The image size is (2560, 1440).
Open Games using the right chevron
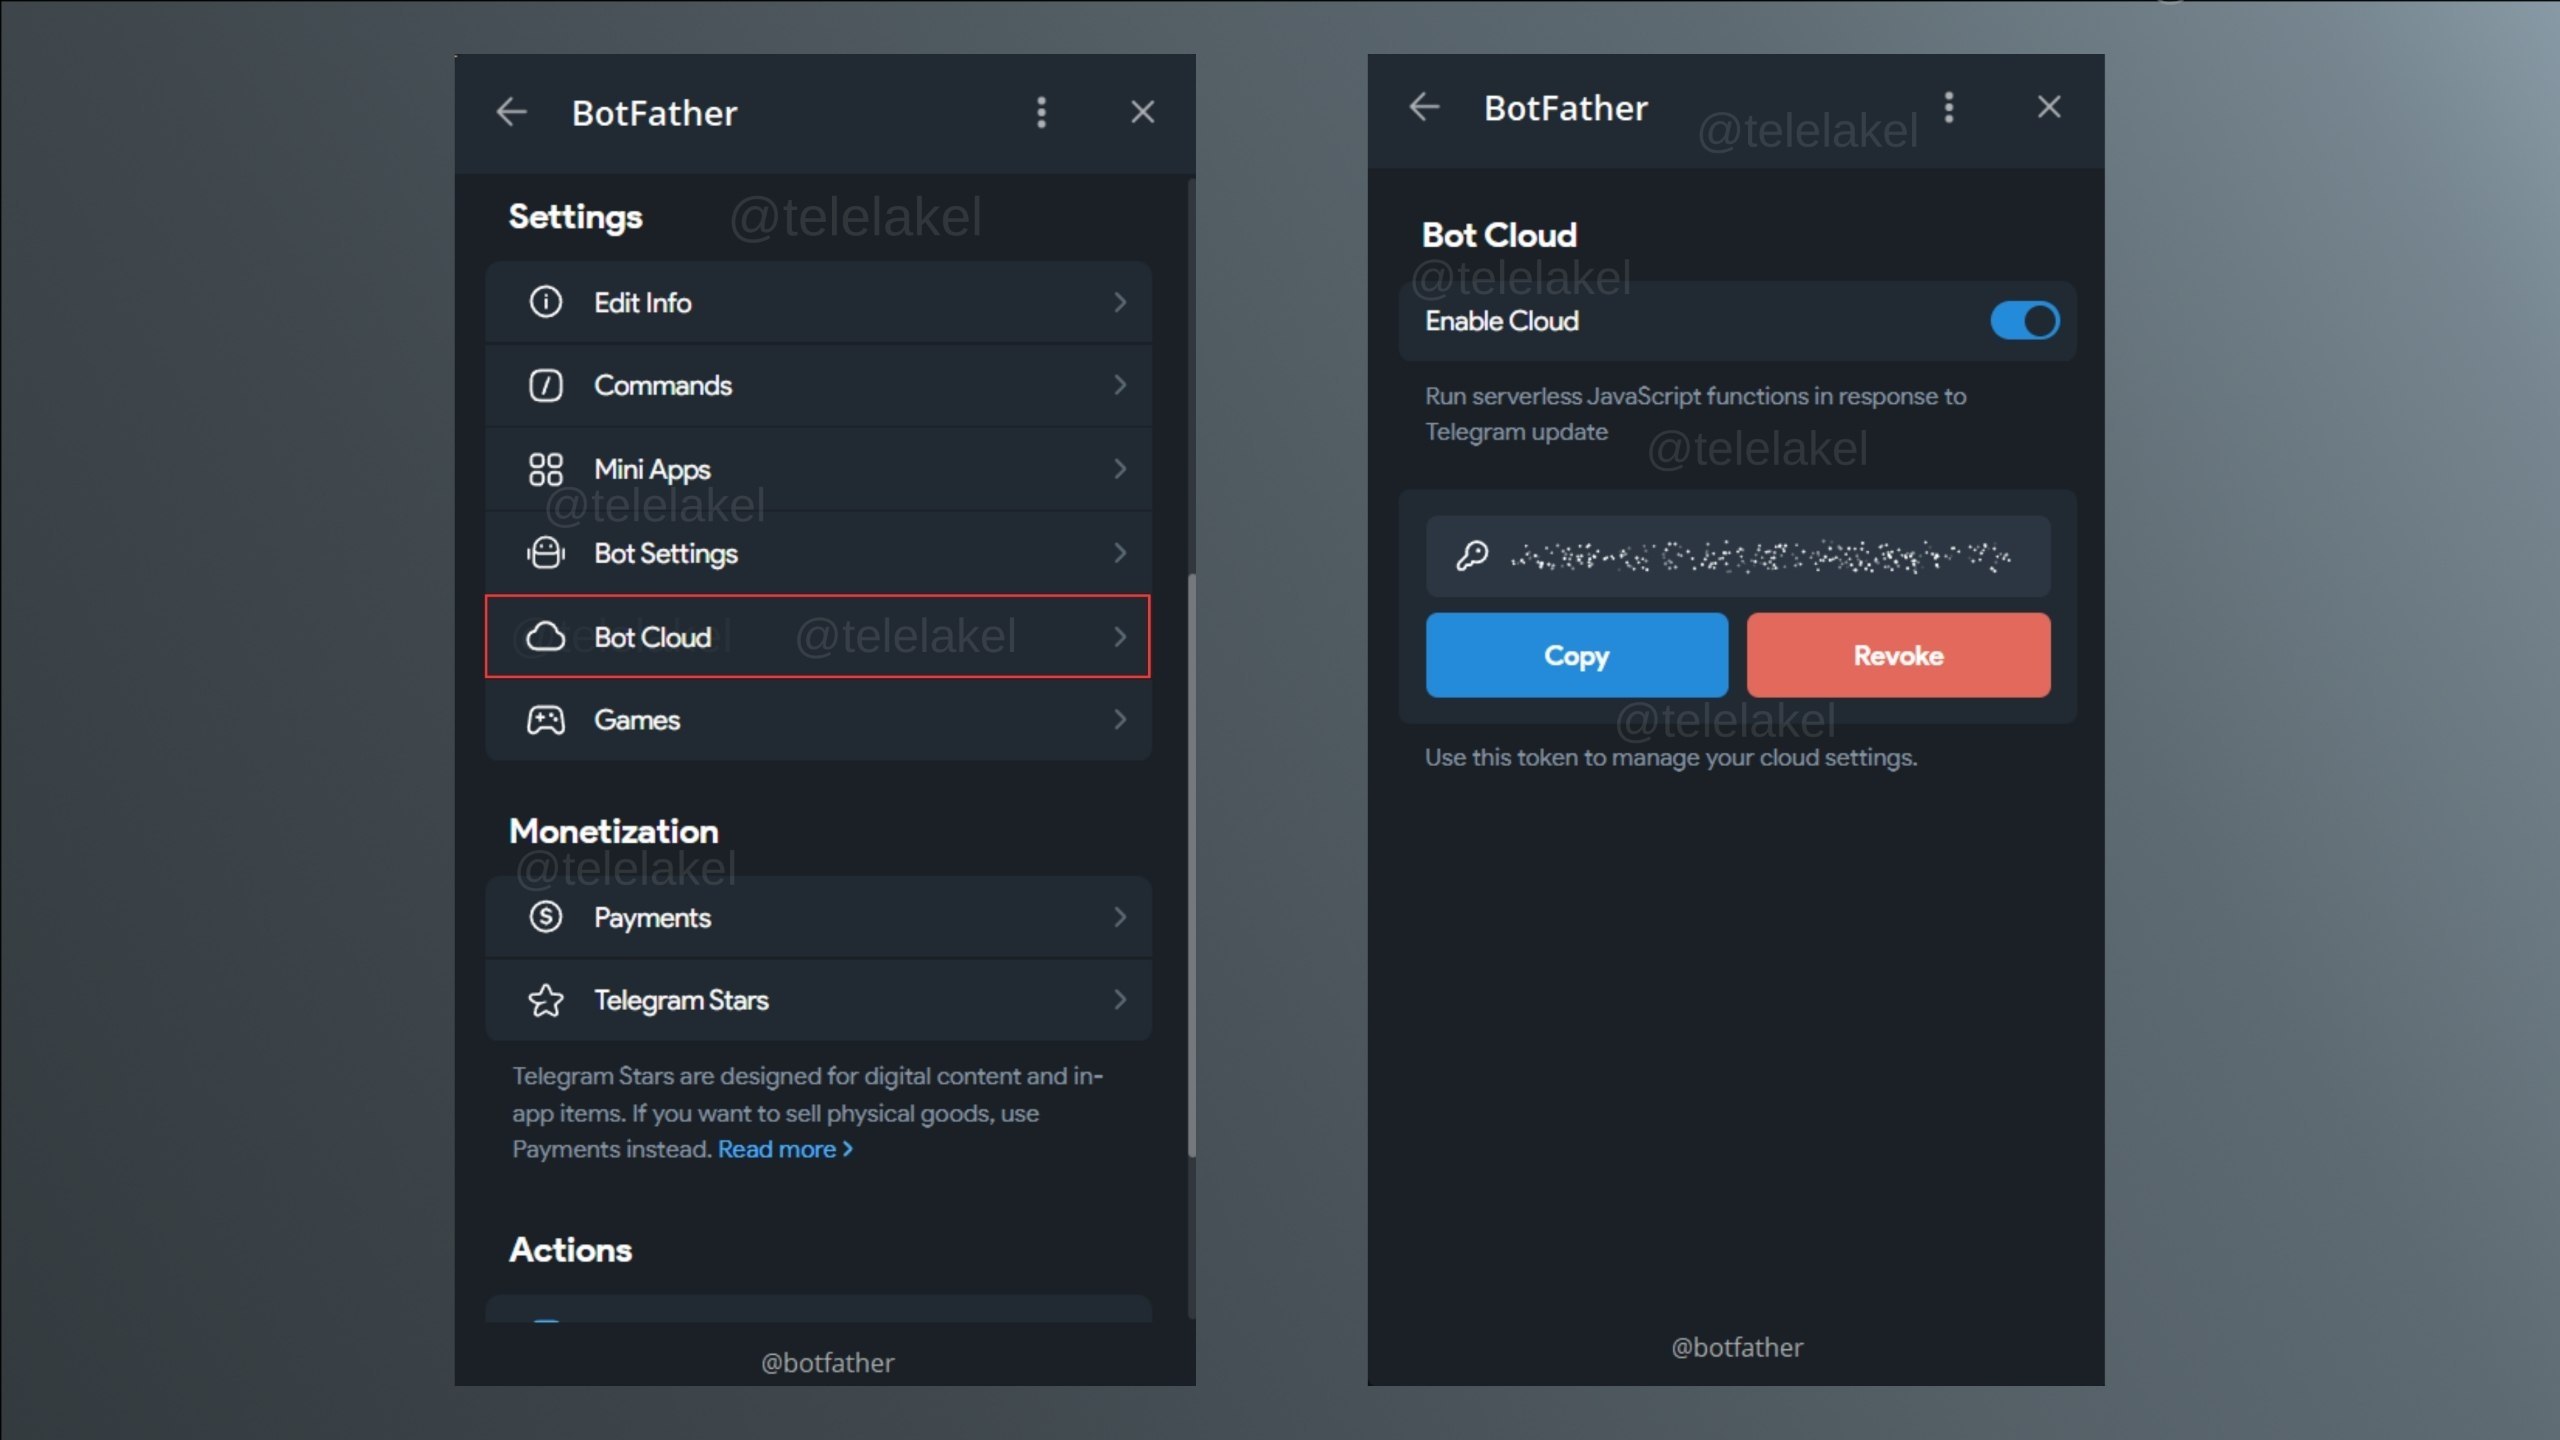[x=1120, y=720]
